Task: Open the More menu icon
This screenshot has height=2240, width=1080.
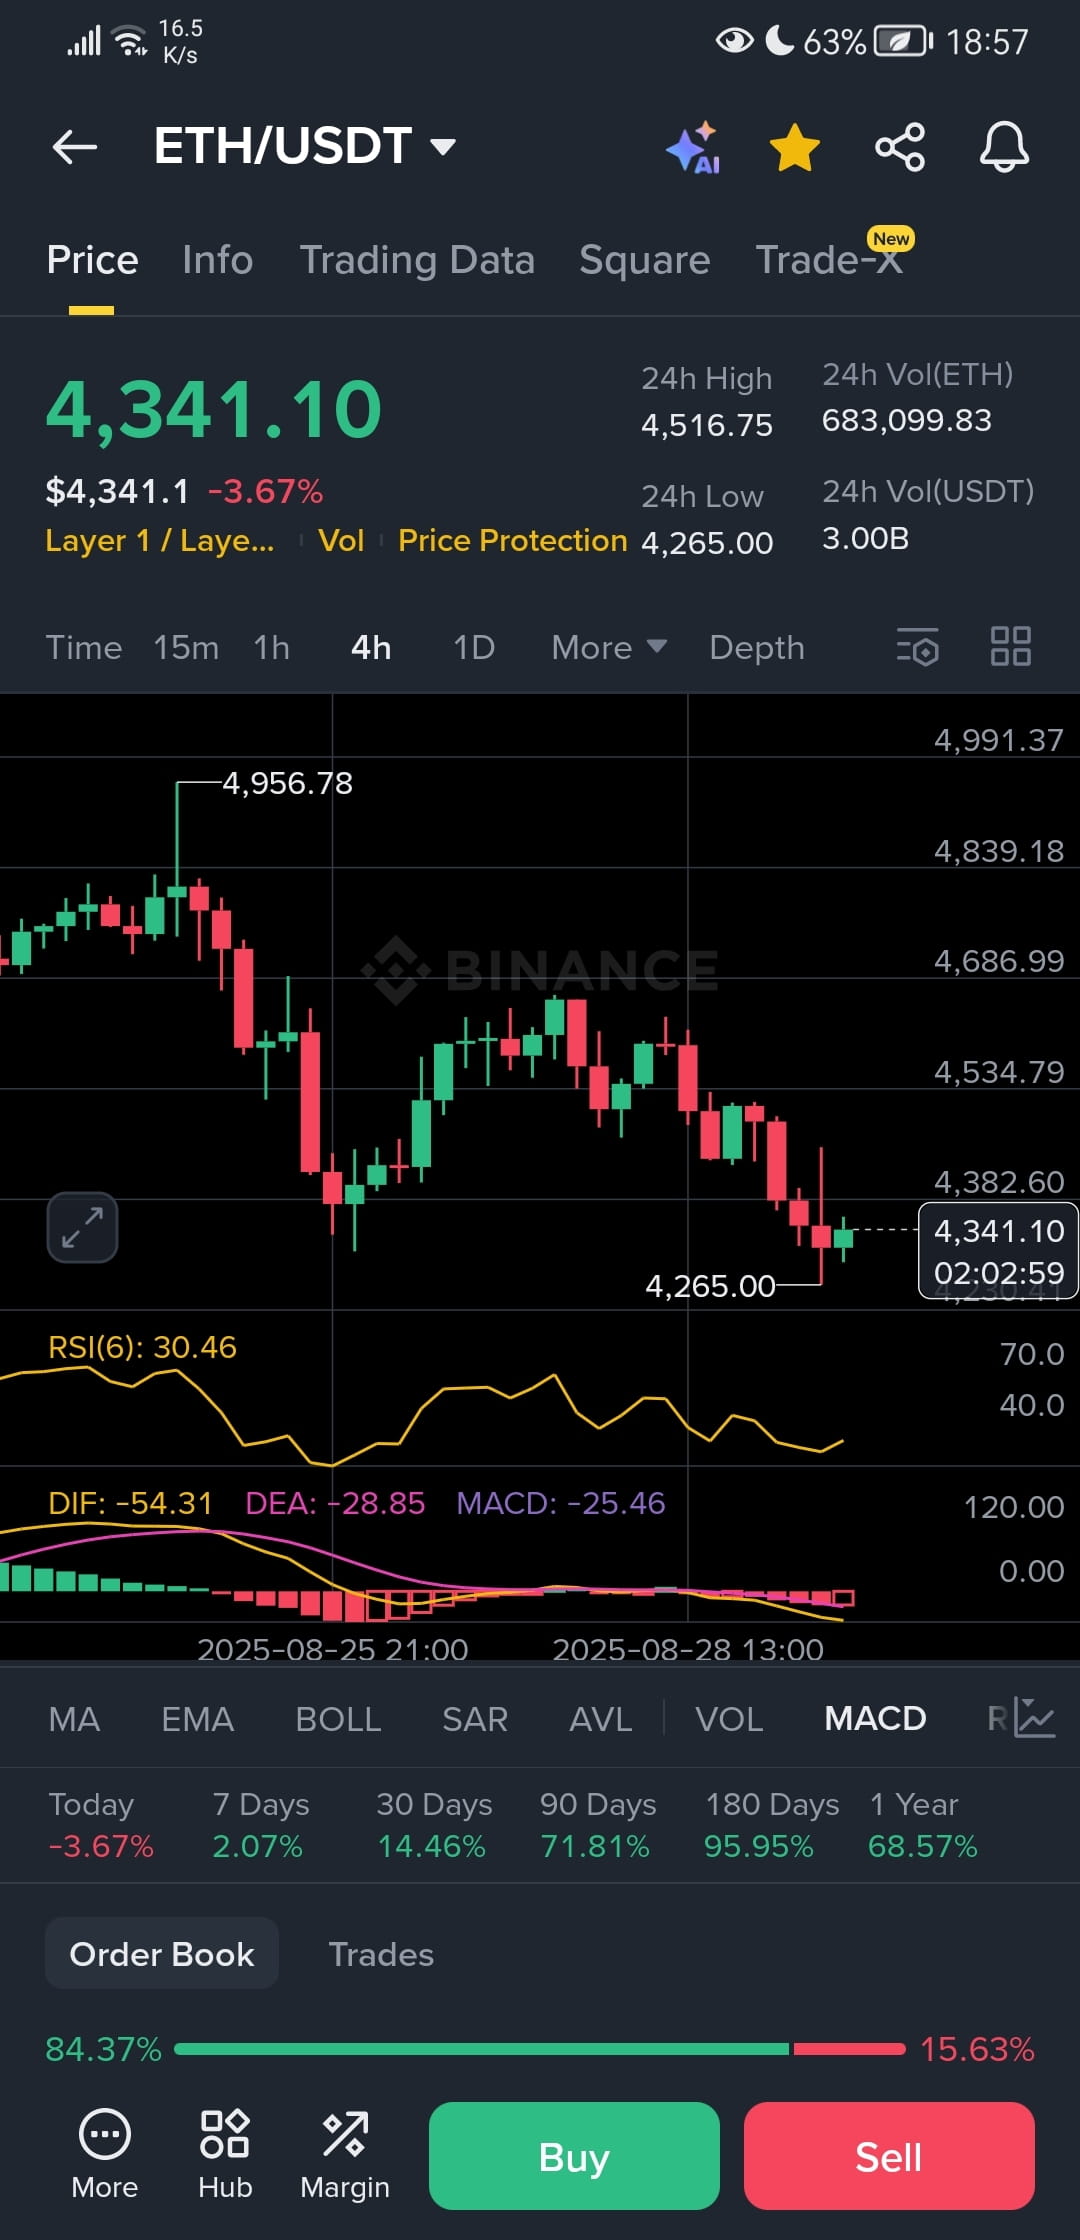Action: (x=105, y=2154)
